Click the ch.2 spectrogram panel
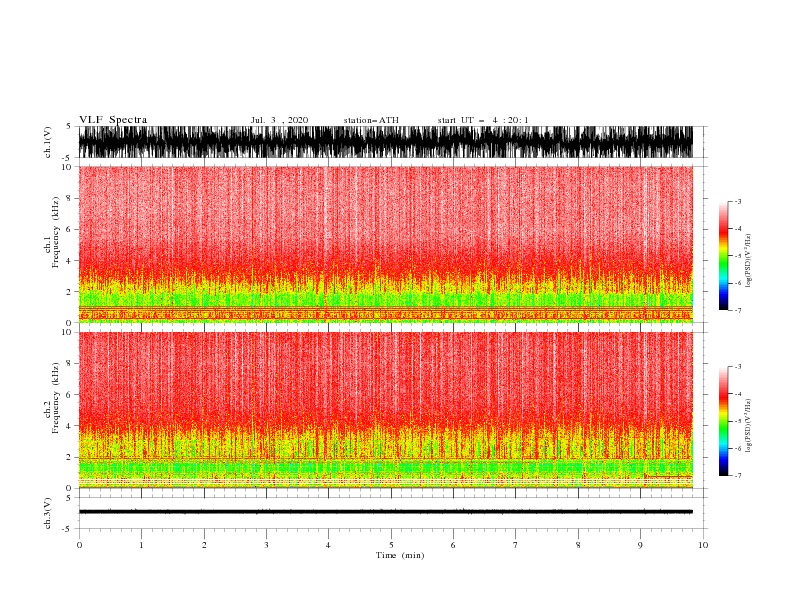Viewport: 792px width, 612px height. [x=385, y=410]
